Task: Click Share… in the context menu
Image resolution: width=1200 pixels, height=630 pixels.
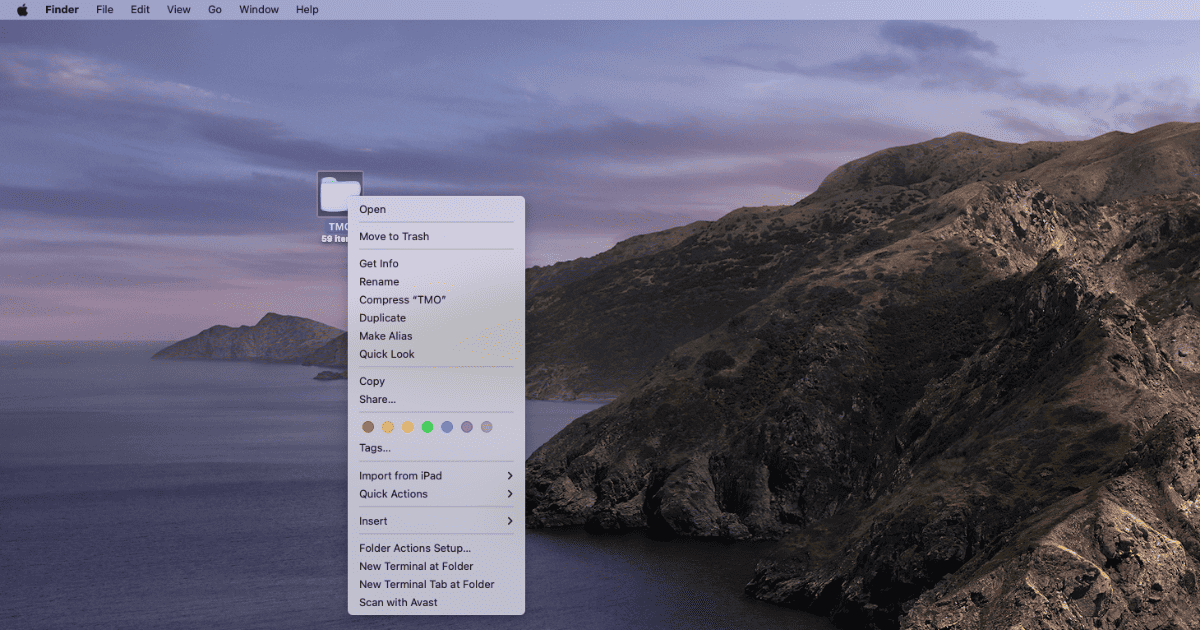Action: [377, 399]
